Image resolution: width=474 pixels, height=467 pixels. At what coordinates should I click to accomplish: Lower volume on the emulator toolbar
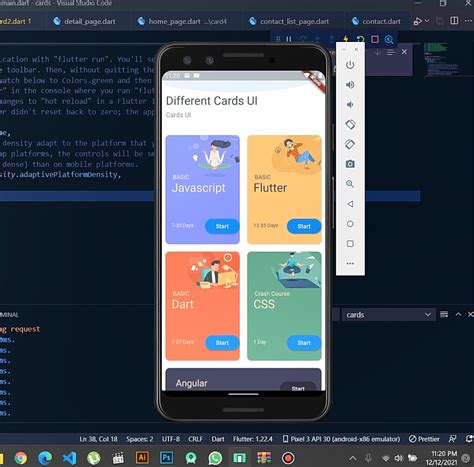(x=350, y=105)
